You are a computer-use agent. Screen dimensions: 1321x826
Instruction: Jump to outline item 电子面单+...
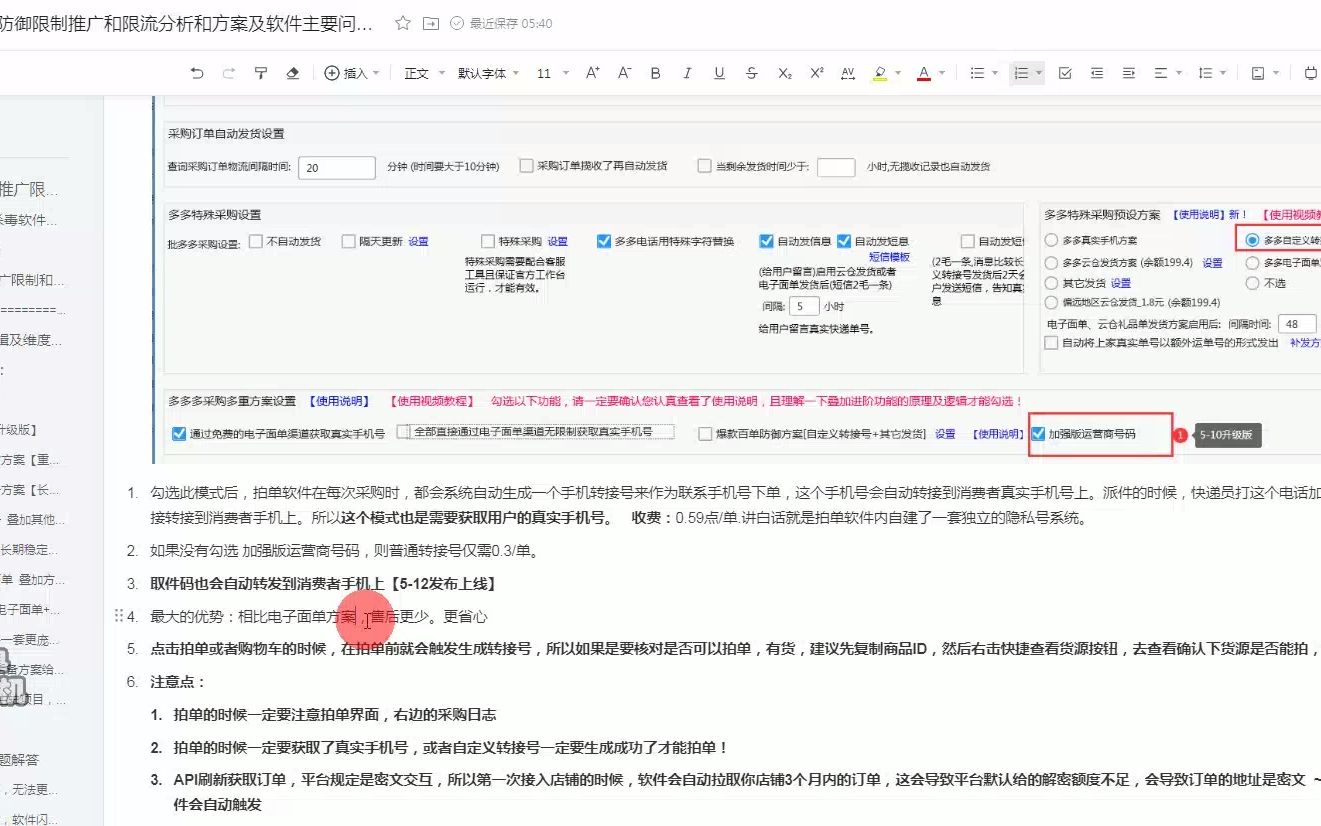(30, 610)
